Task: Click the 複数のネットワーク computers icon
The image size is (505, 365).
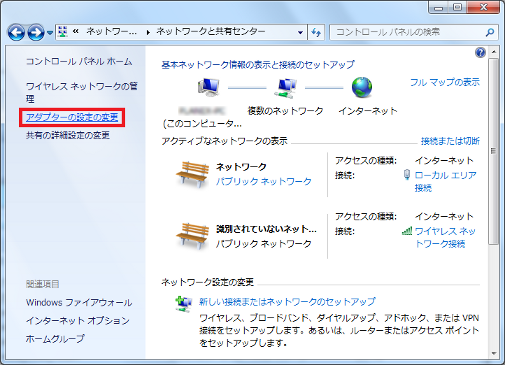Action: pos(286,88)
